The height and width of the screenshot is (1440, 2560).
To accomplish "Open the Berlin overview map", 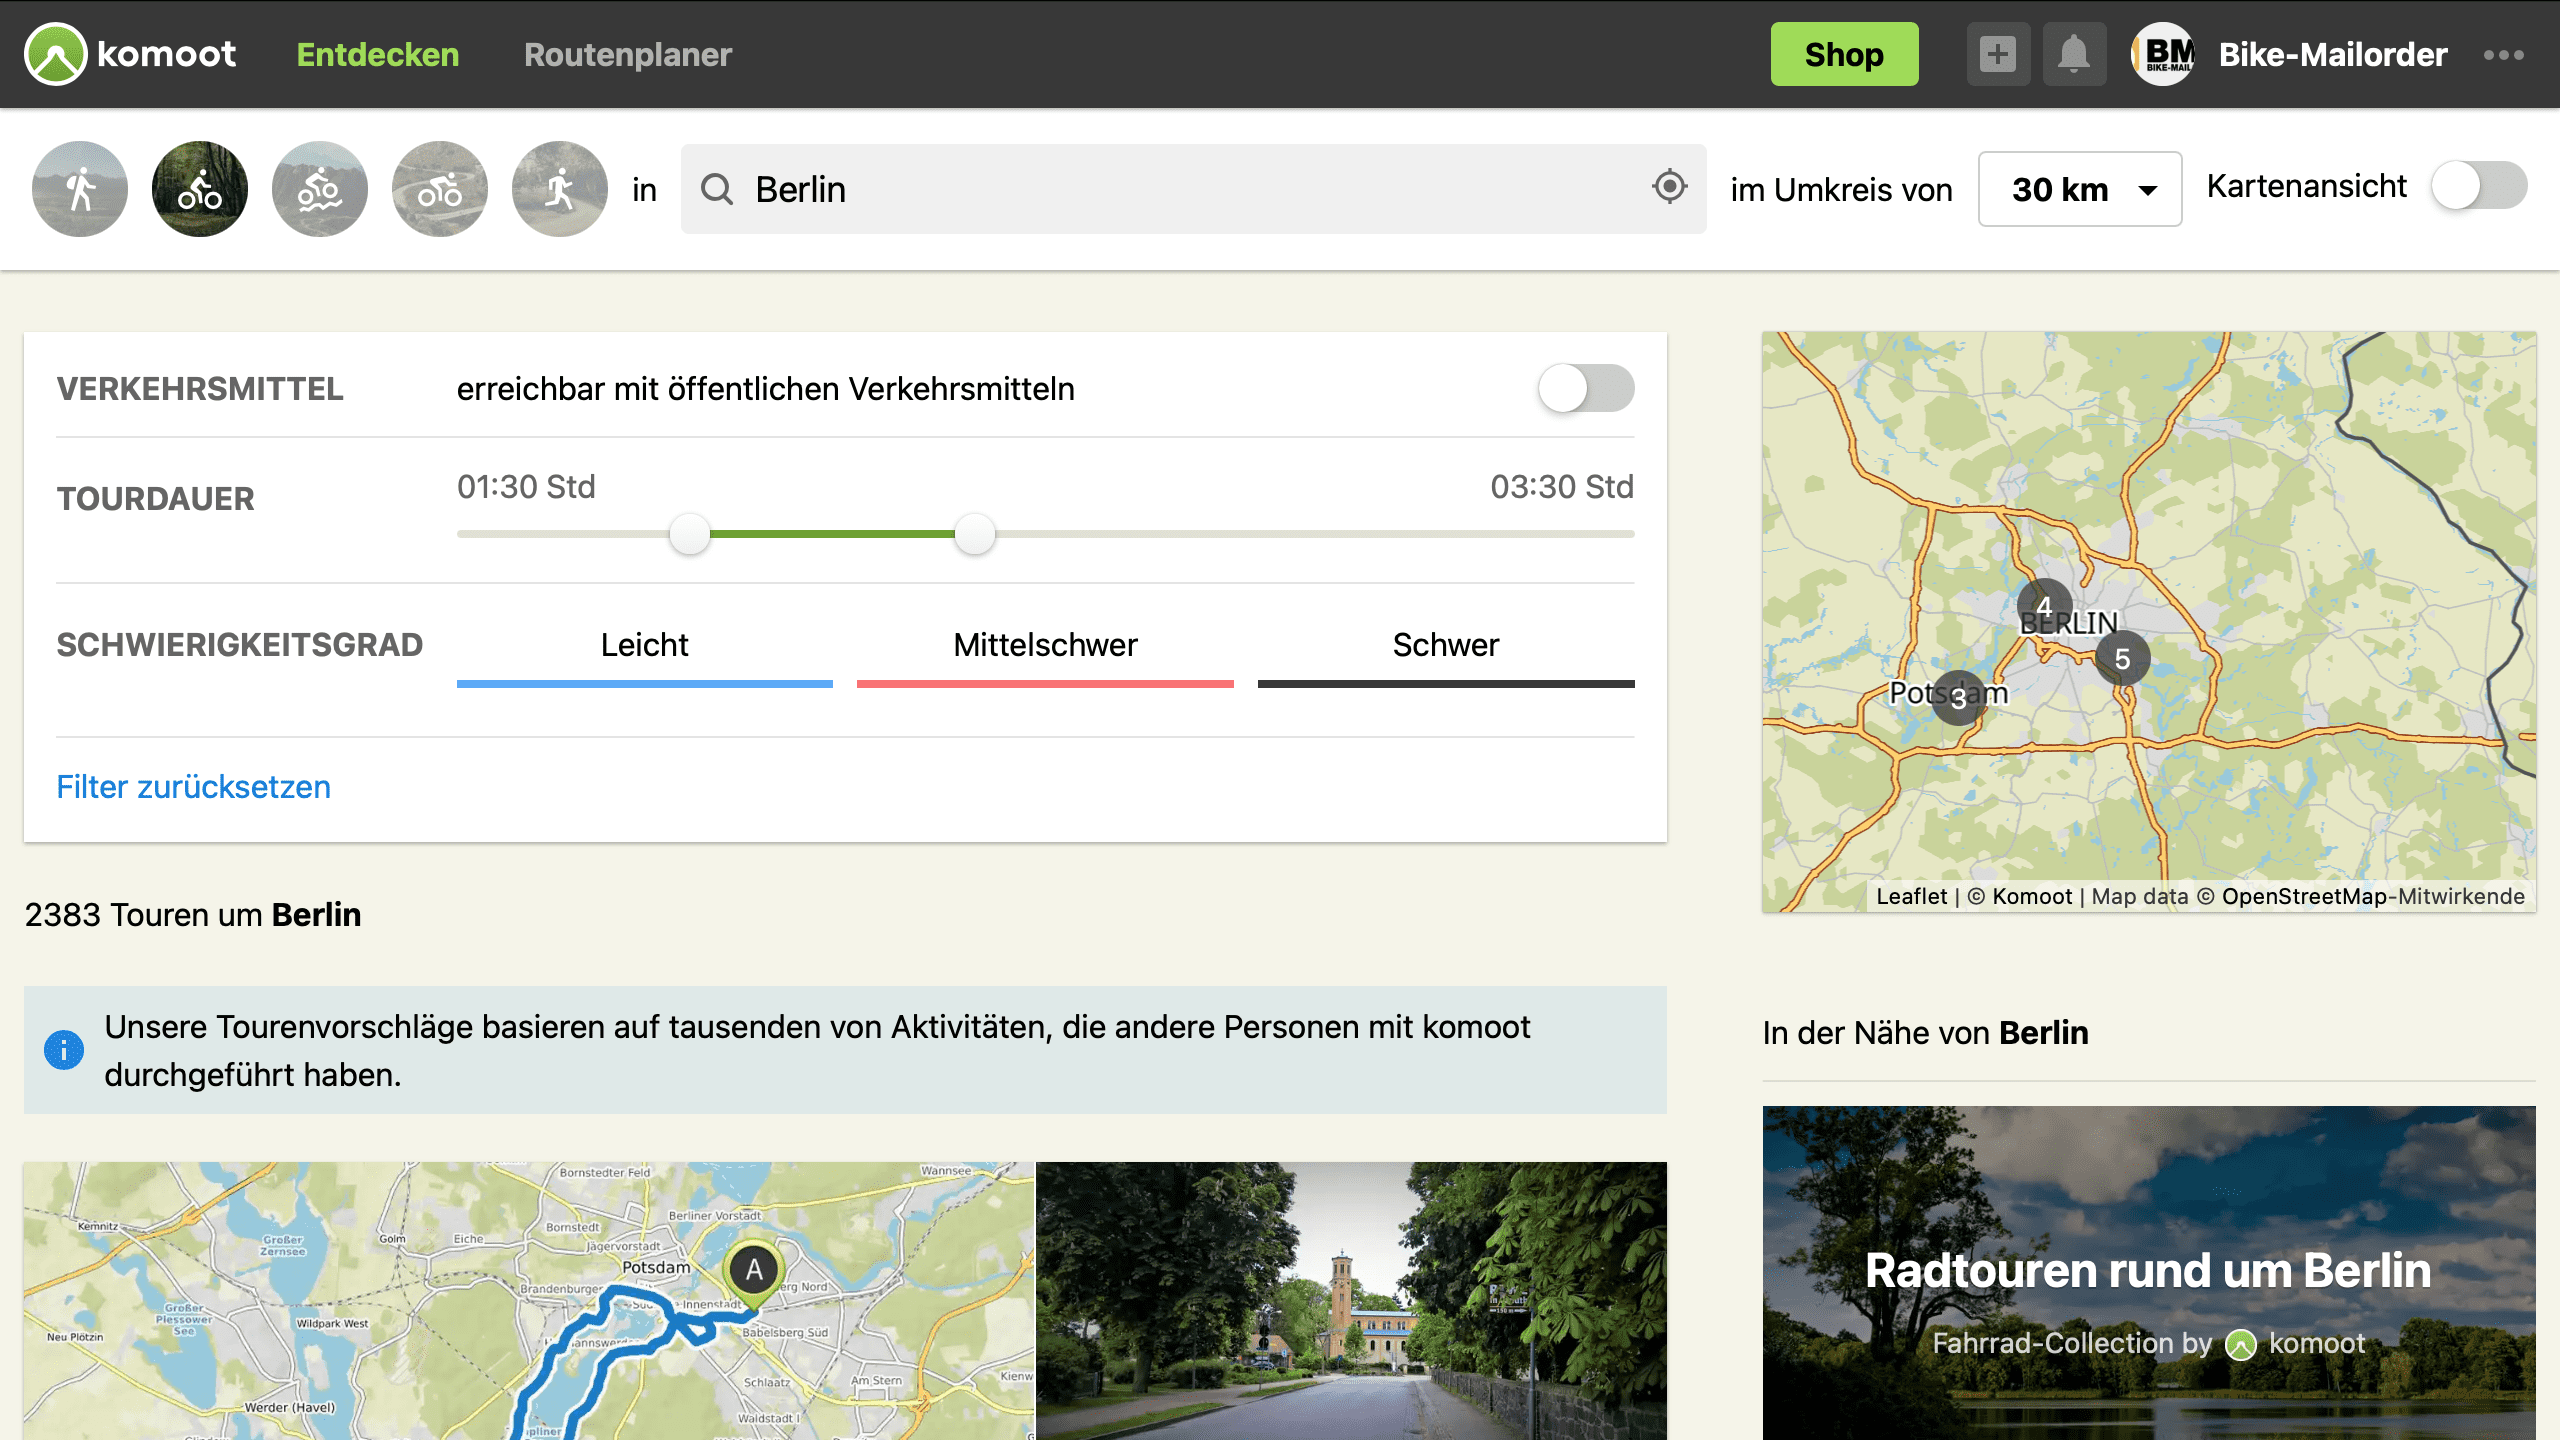I will (2149, 621).
